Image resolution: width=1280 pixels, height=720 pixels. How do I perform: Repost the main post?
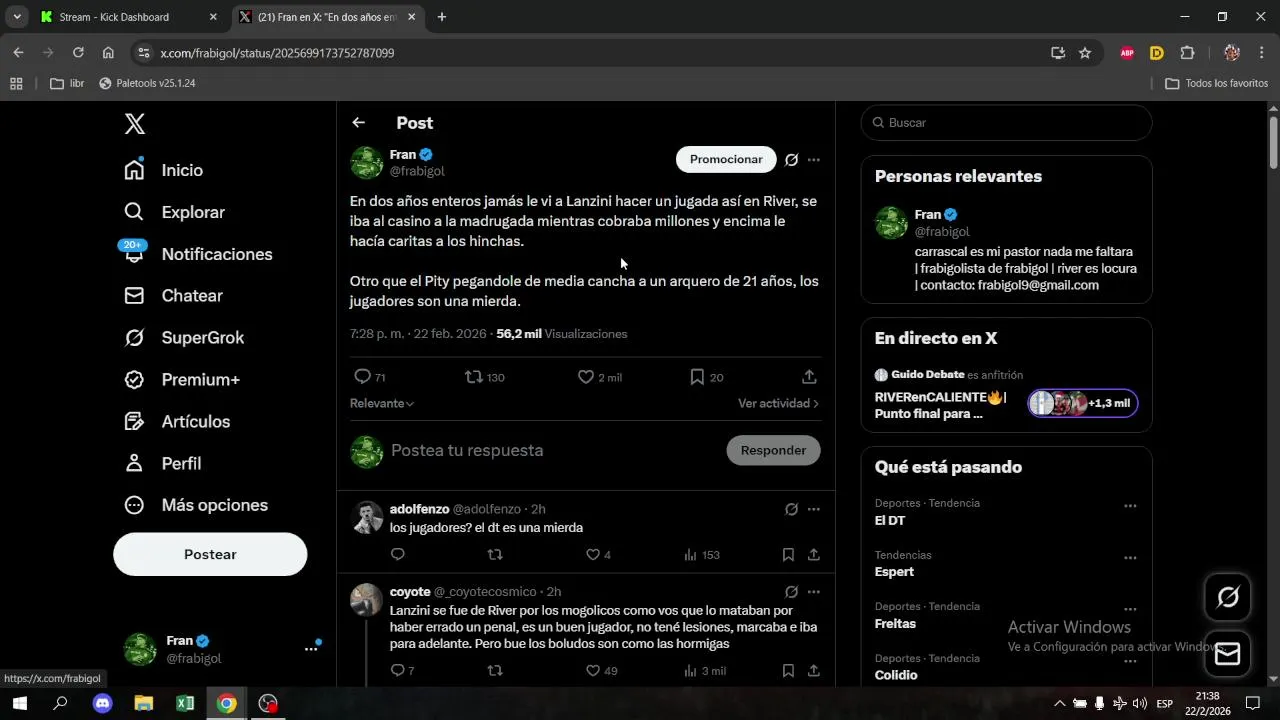pyautogui.click(x=474, y=377)
